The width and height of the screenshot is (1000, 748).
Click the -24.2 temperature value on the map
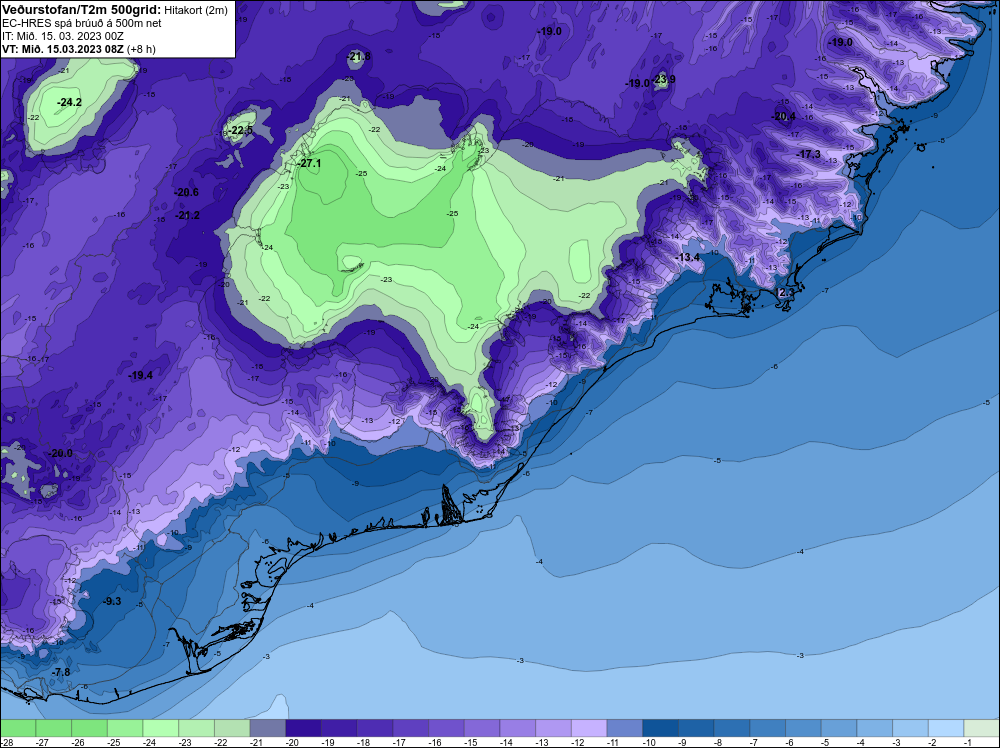(69, 102)
